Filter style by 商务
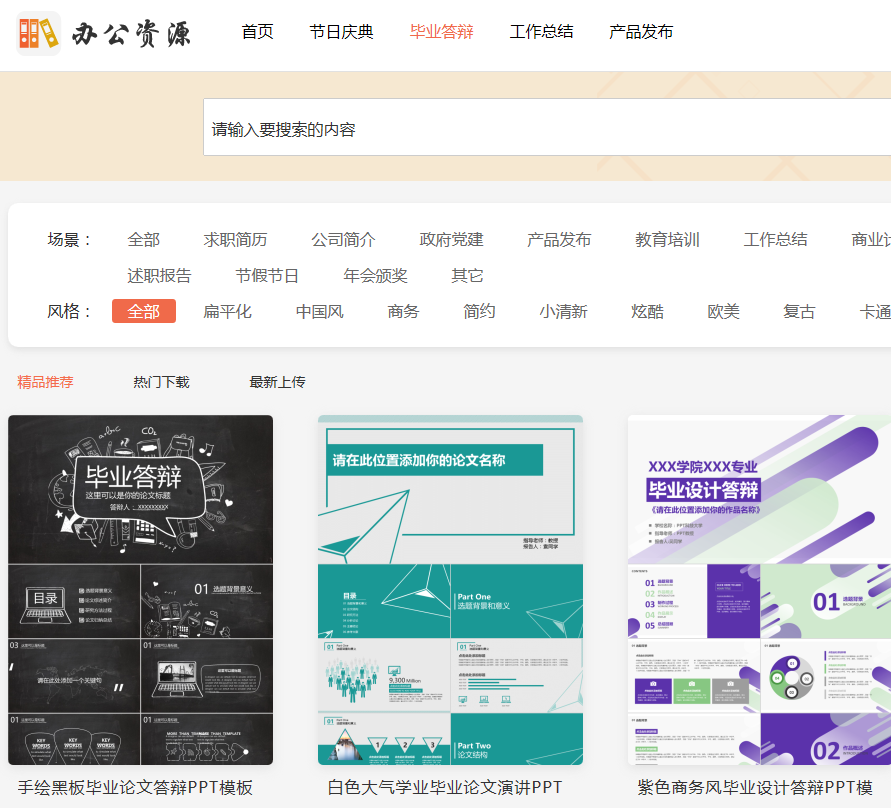 tap(403, 311)
